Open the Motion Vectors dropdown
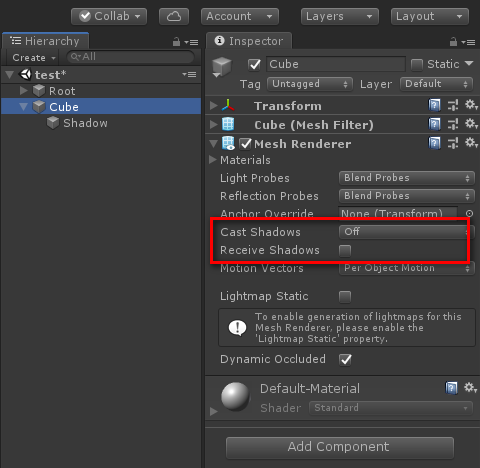The width and height of the screenshot is (480, 468). 407,268
